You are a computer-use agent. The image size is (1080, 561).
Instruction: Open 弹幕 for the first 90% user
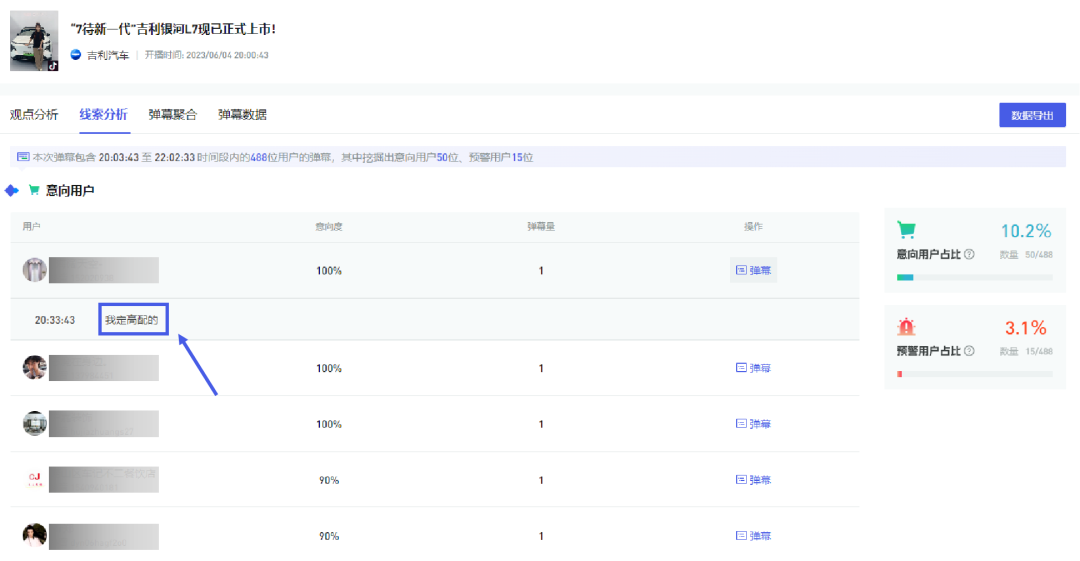click(753, 480)
